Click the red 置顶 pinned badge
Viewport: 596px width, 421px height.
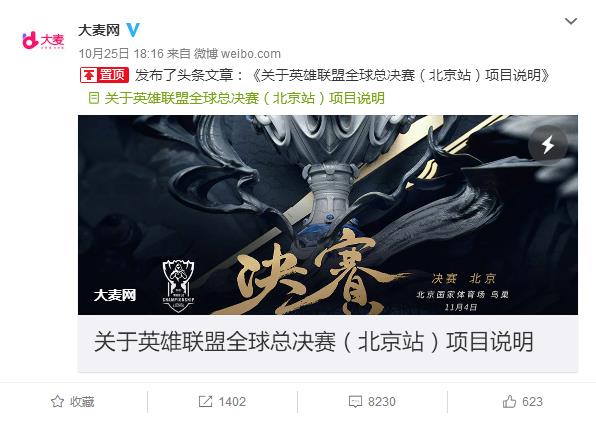[x=105, y=75]
